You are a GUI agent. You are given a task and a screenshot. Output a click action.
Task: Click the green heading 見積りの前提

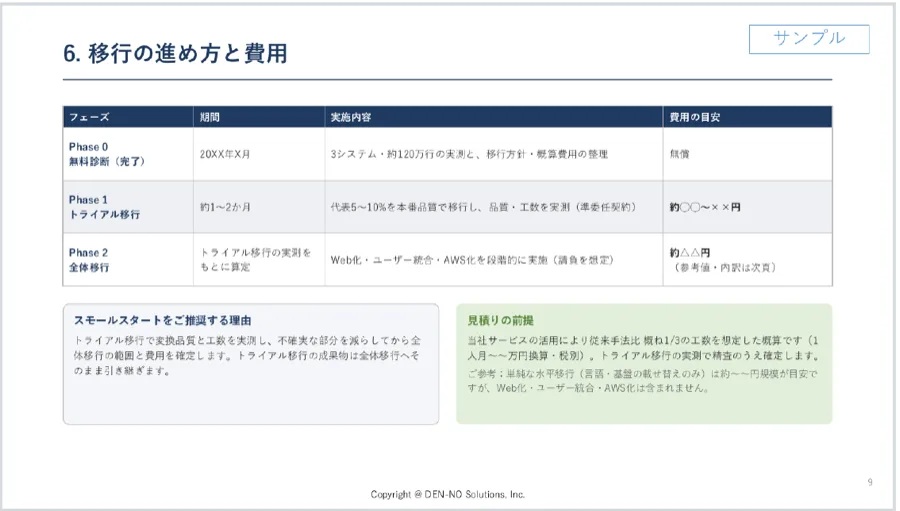[x=501, y=320]
